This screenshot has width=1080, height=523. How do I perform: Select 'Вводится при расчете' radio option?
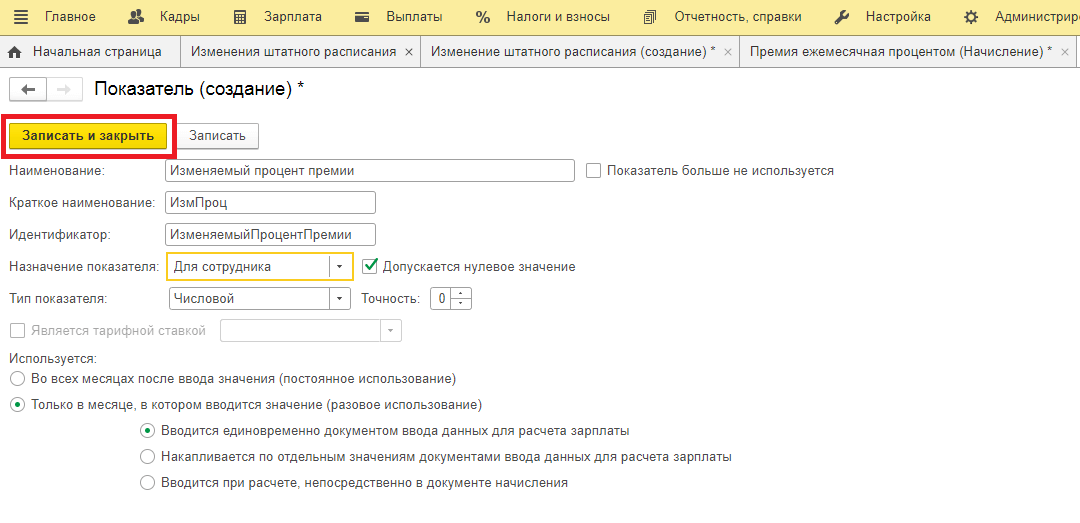(148, 482)
